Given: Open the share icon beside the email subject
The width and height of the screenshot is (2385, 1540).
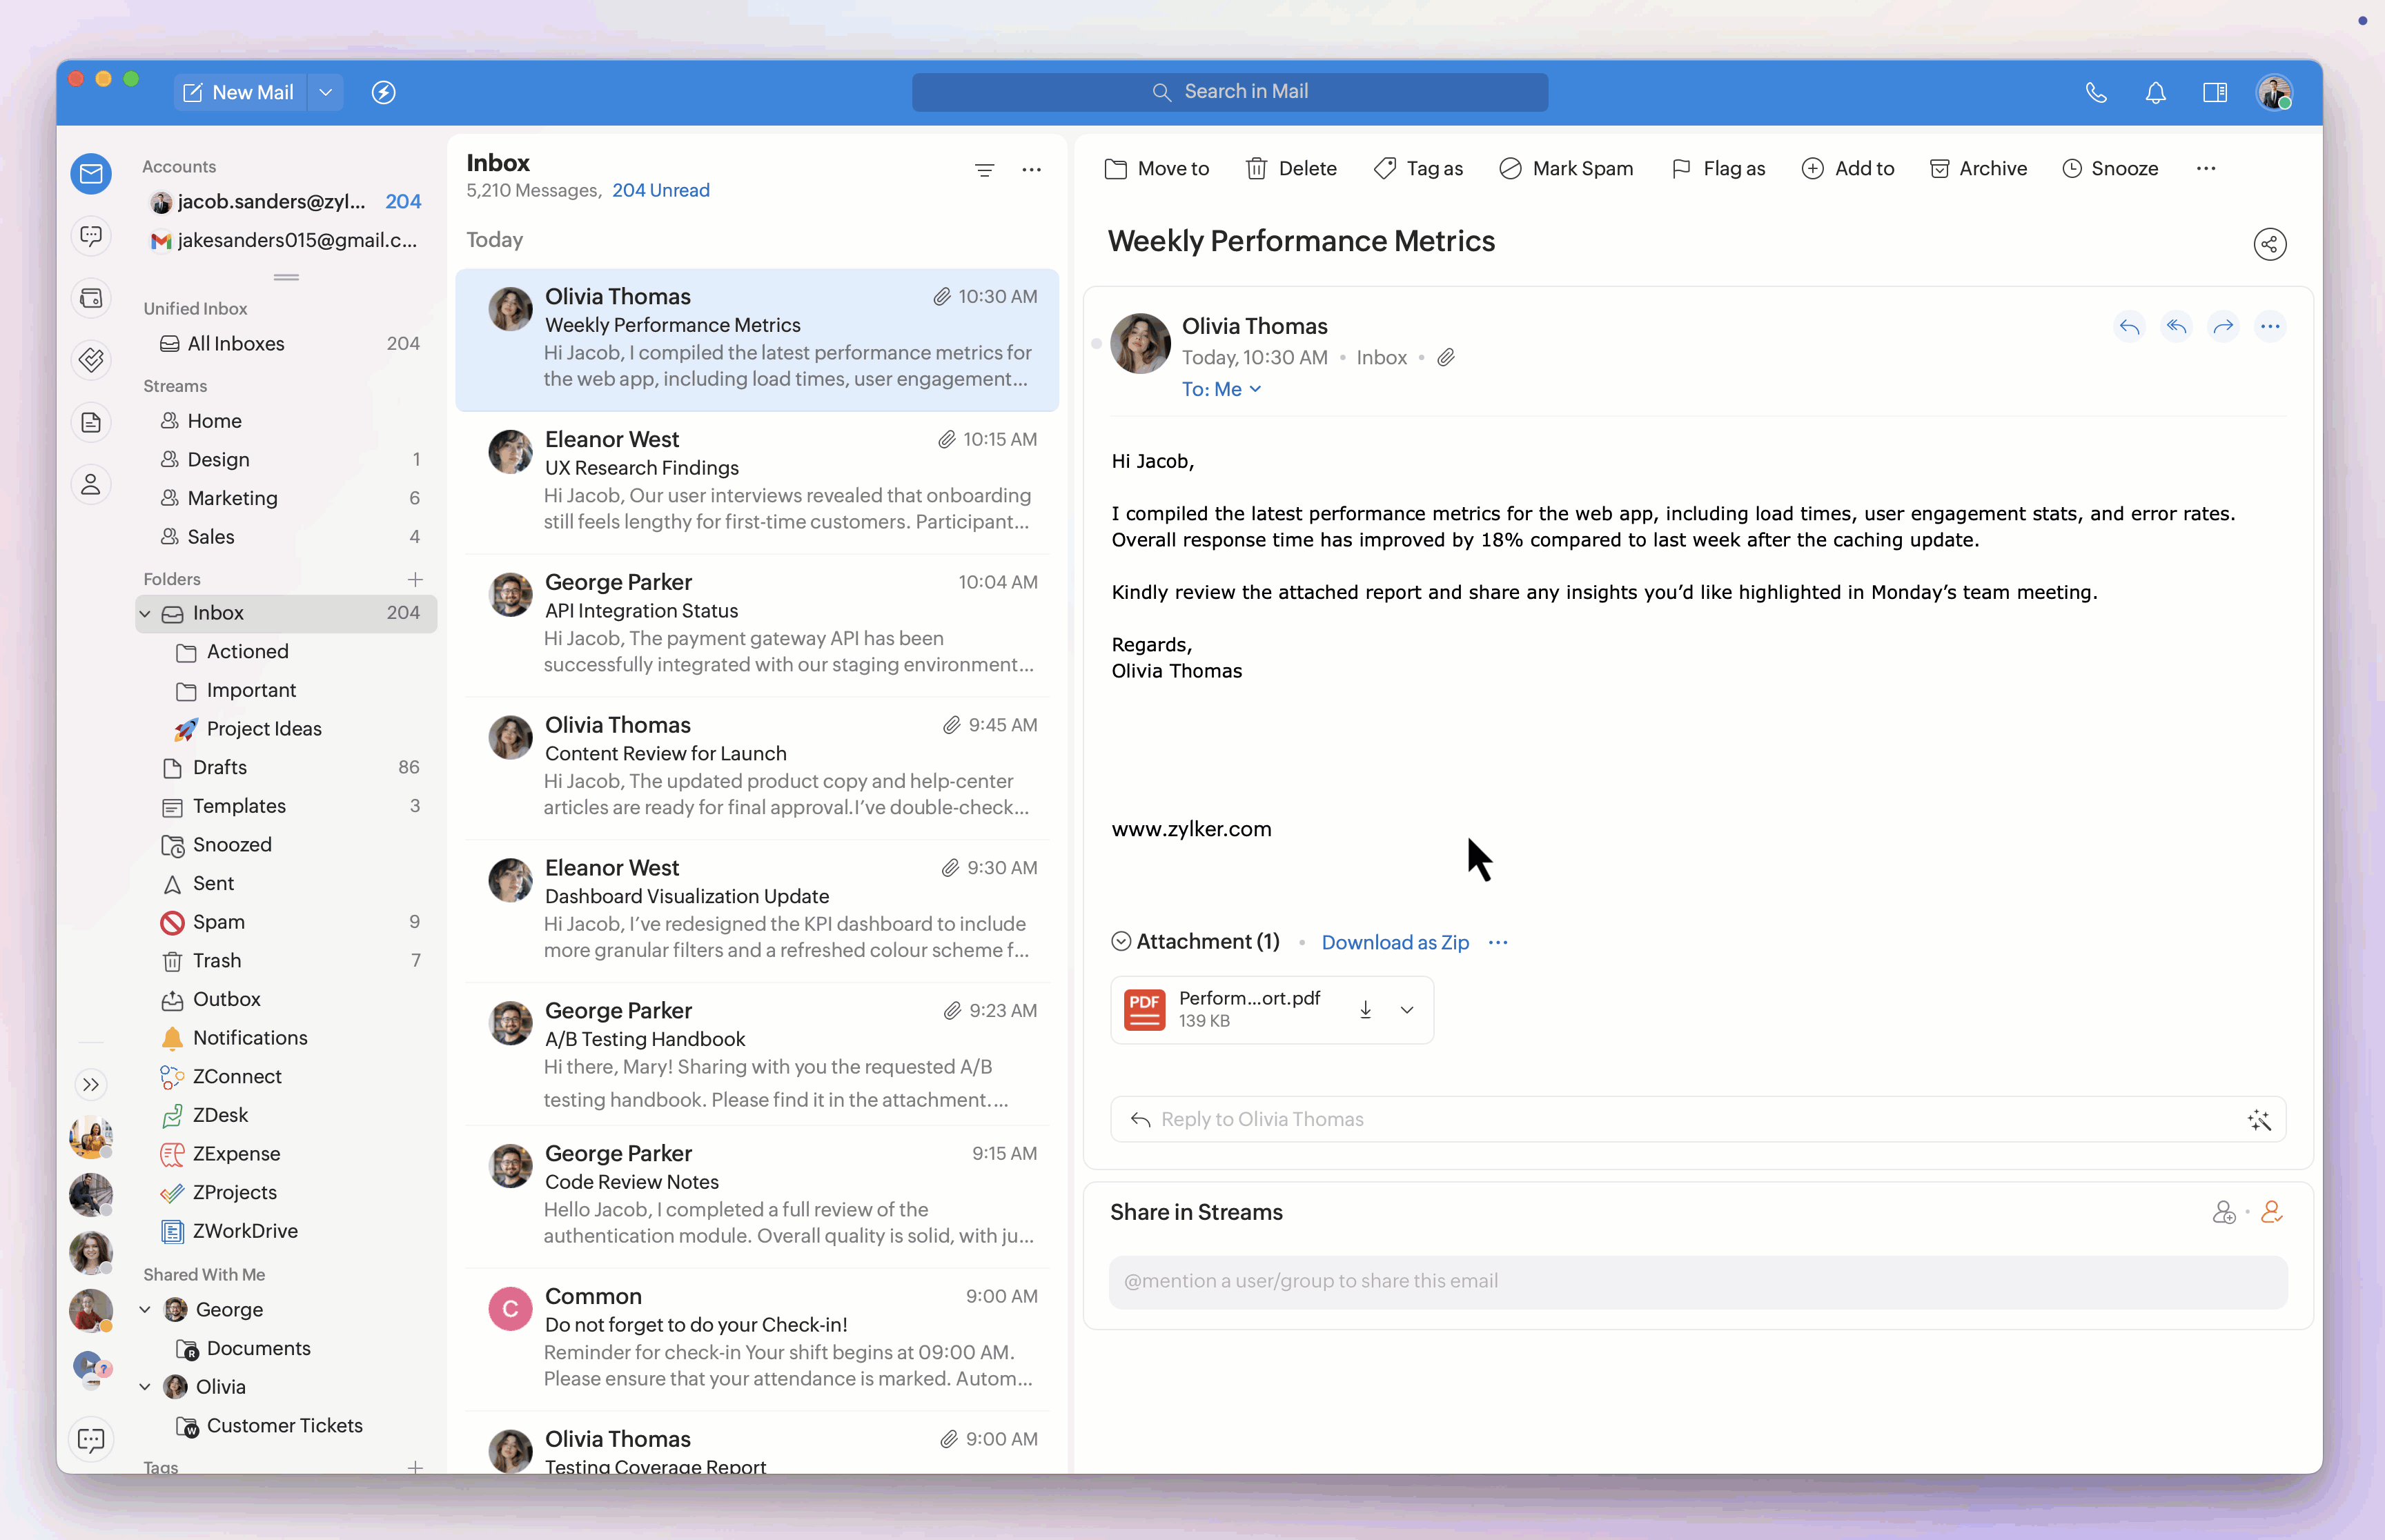Looking at the screenshot, I should [x=2269, y=244].
